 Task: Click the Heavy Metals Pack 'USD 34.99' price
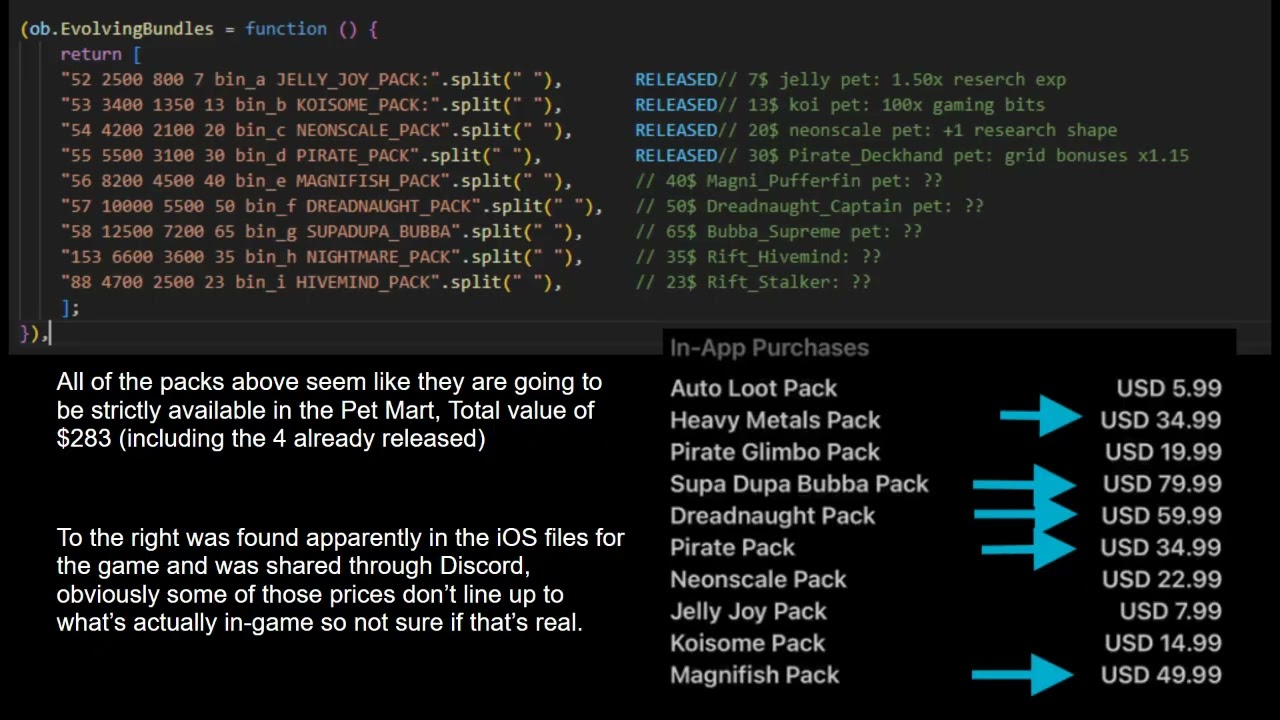1161,420
